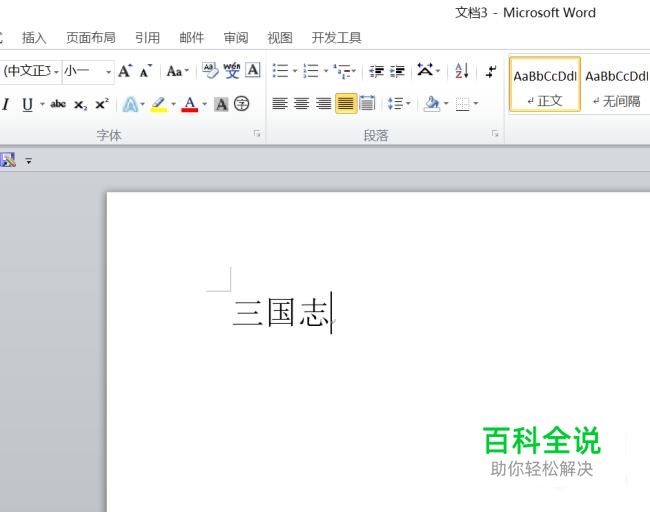Click the Increase Indent icon
Screen dimensions: 650x512
point(397,71)
